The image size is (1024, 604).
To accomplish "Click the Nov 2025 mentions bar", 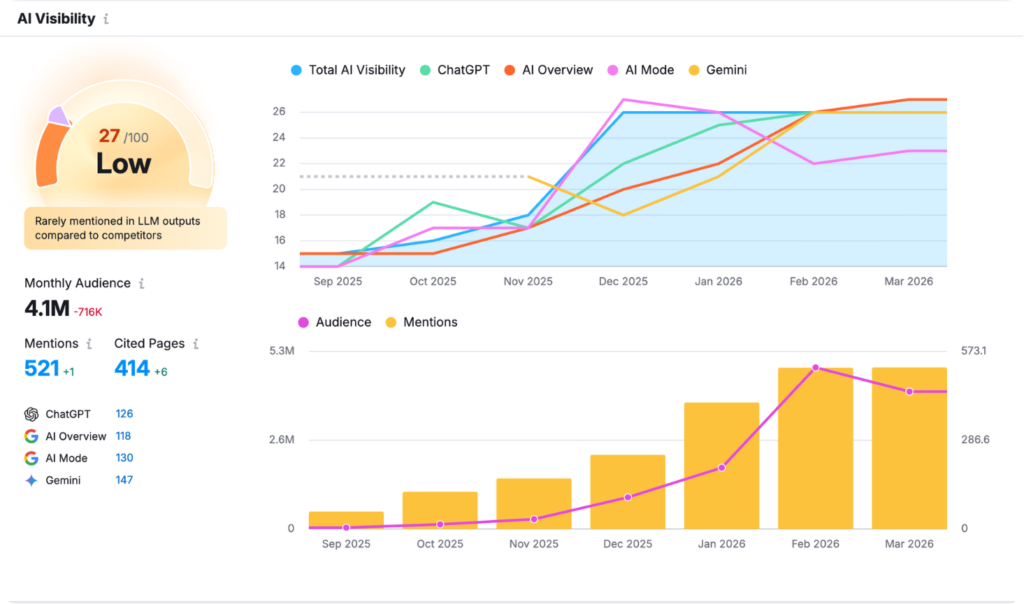I will [x=534, y=503].
